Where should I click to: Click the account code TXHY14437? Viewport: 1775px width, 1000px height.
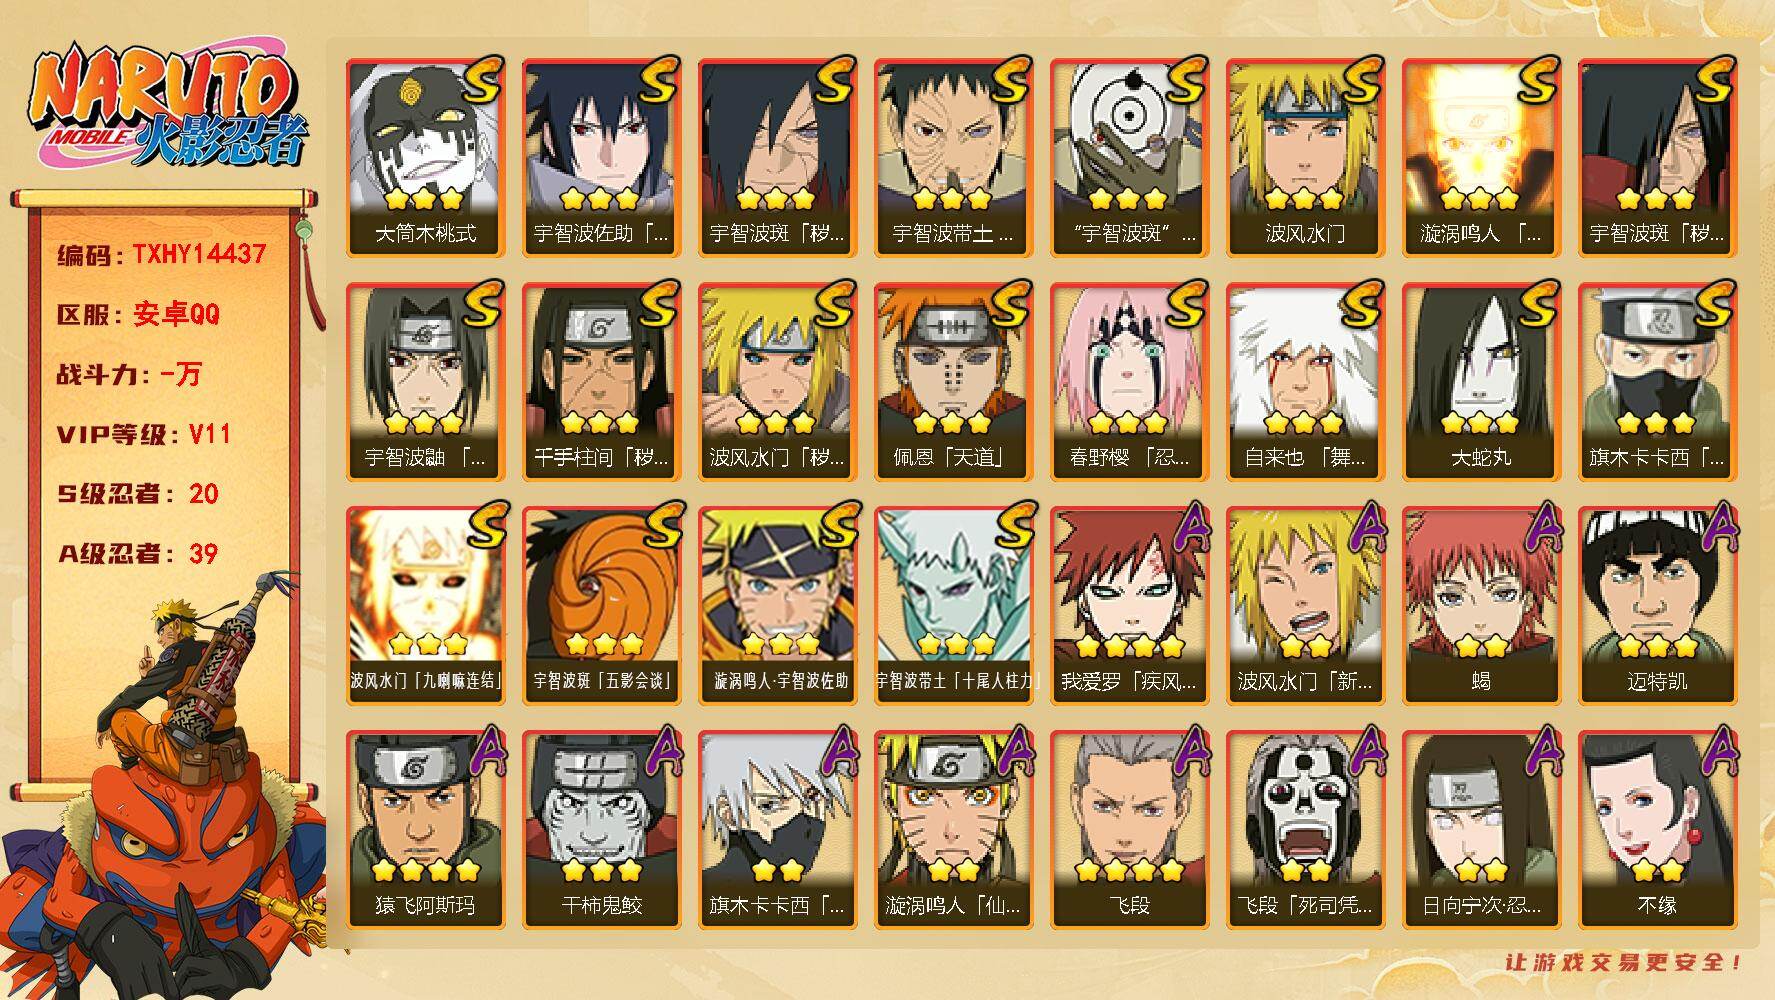pyautogui.click(x=199, y=255)
